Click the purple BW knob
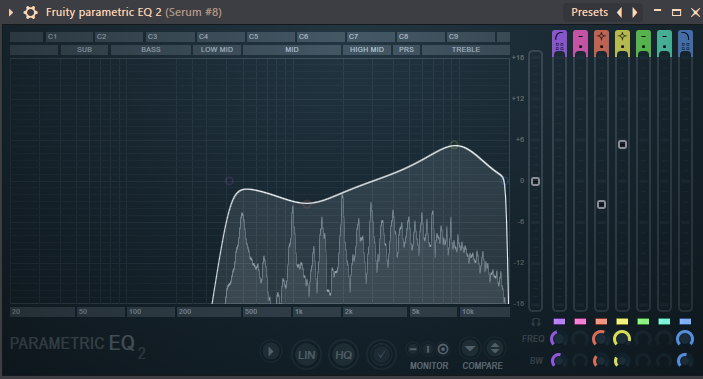The width and height of the screenshot is (703, 379). [558, 360]
